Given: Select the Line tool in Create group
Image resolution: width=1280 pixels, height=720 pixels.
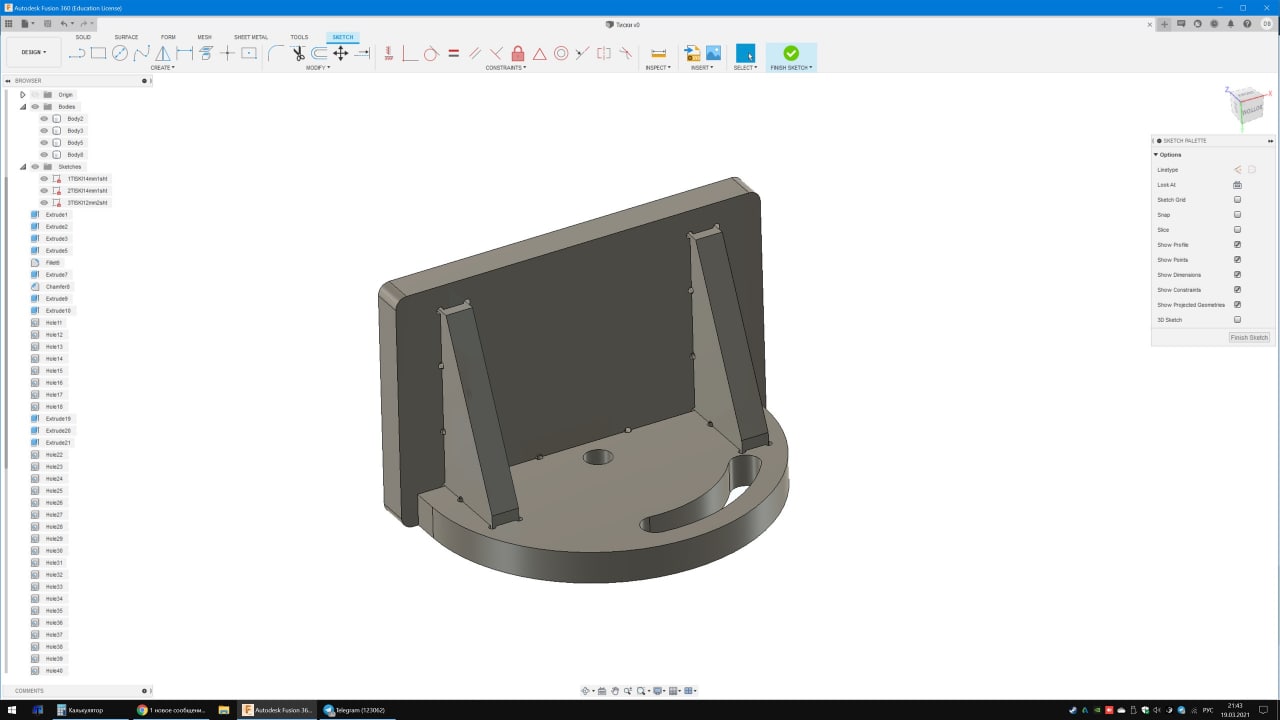Looking at the screenshot, I should 77,53.
